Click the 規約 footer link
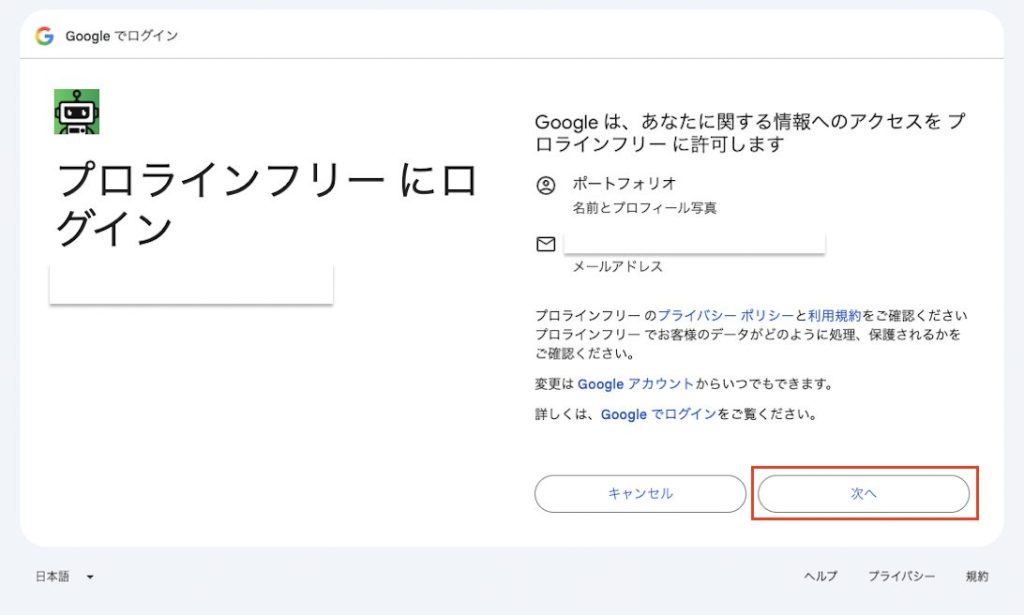The width and height of the screenshot is (1024, 615). (977, 576)
